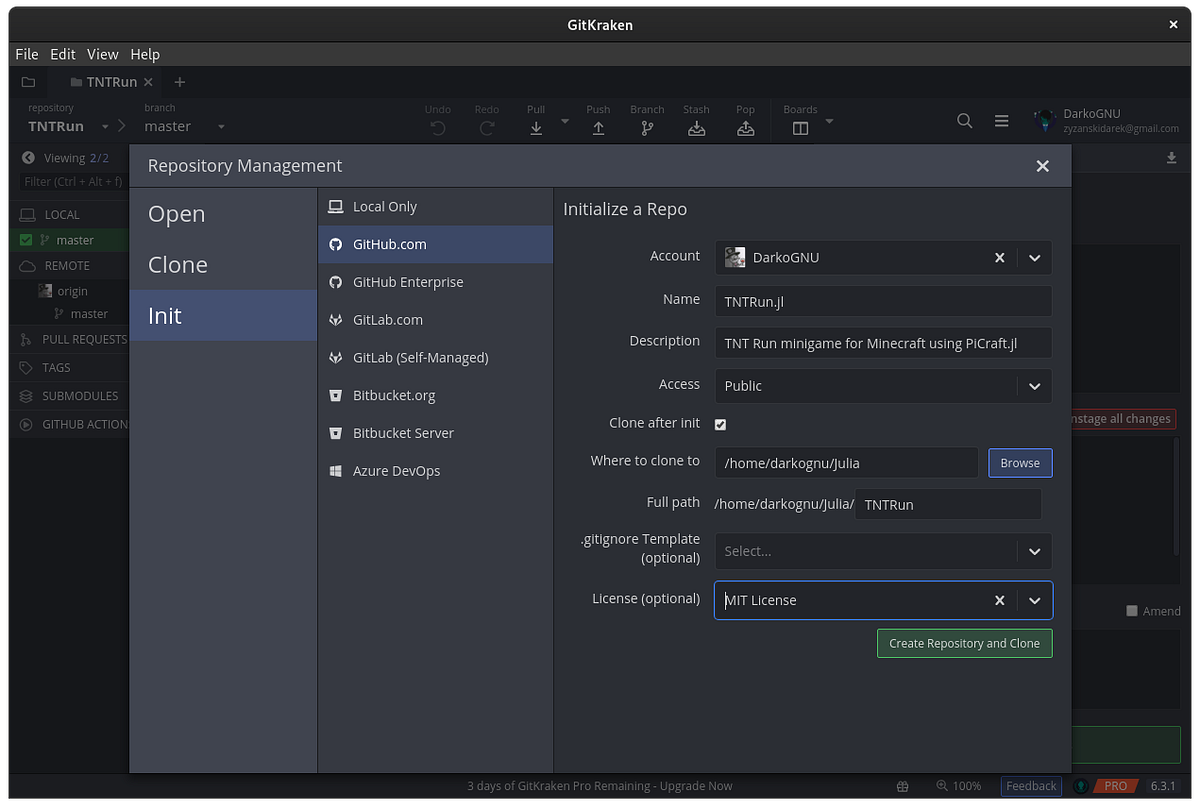Image resolution: width=1200 pixels, height=807 pixels.
Task: Click the Create Repository and Clone button
Action: tap(964, 643)
